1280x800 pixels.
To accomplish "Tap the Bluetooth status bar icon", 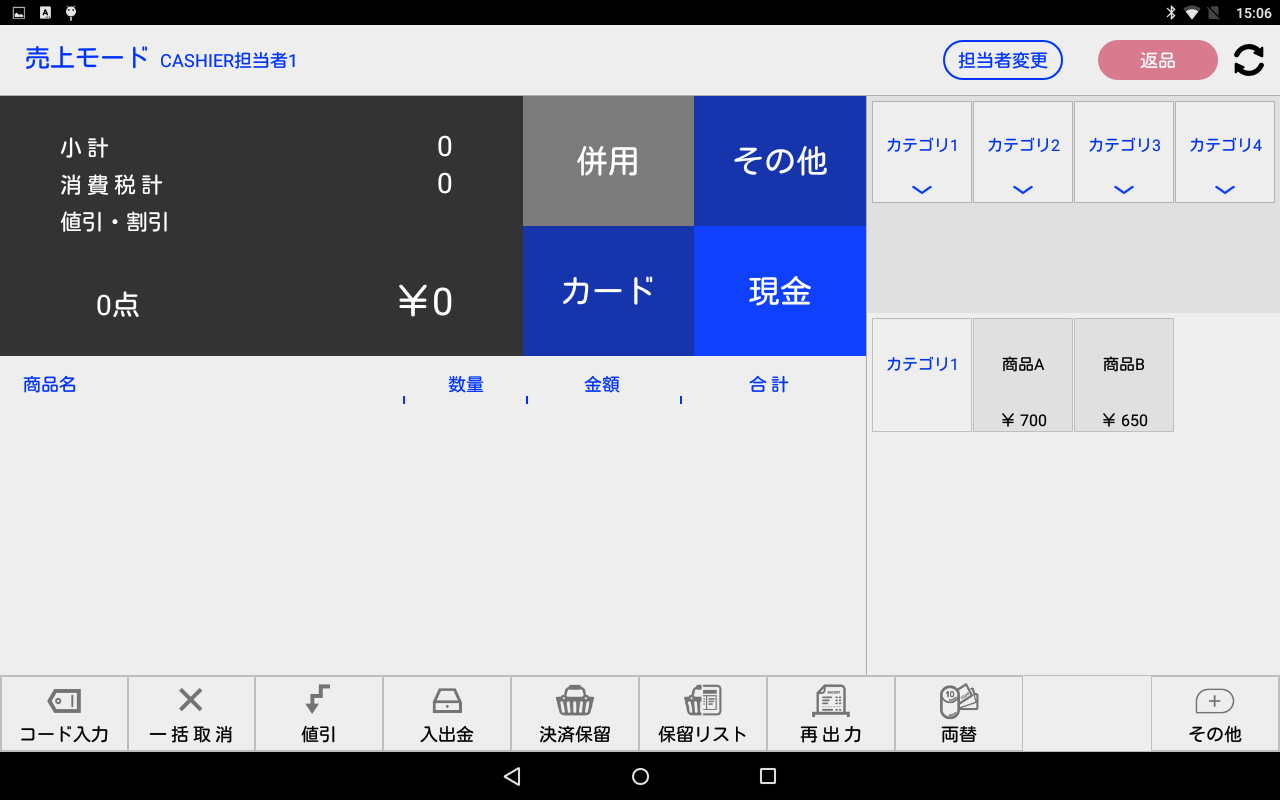I will coord(1170,13).
